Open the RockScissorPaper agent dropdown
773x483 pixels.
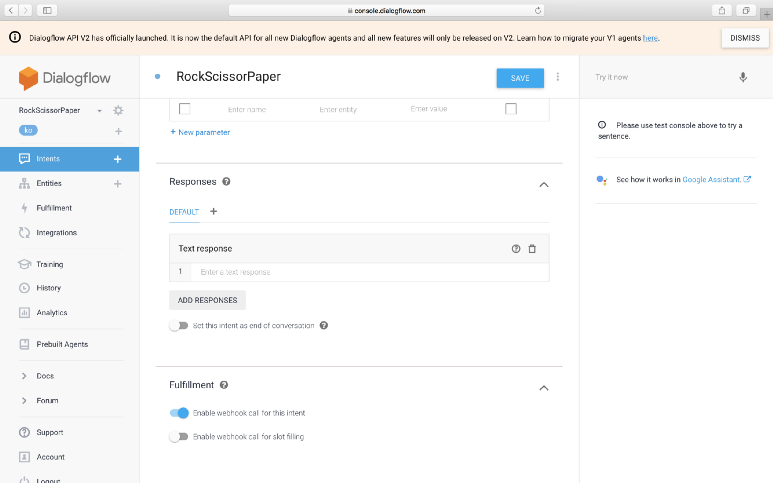[x=99, y=110]
